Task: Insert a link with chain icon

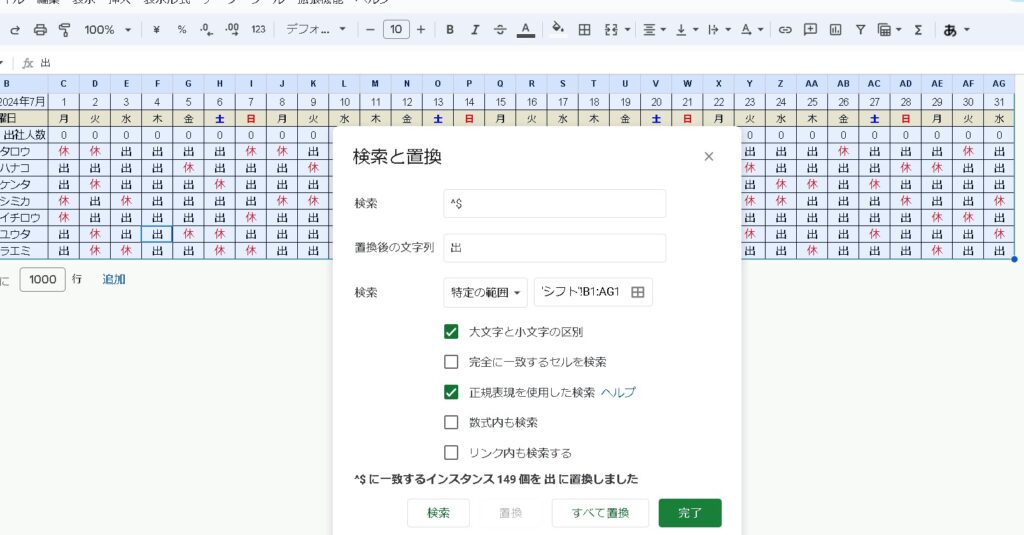Action: click(785, 29)
